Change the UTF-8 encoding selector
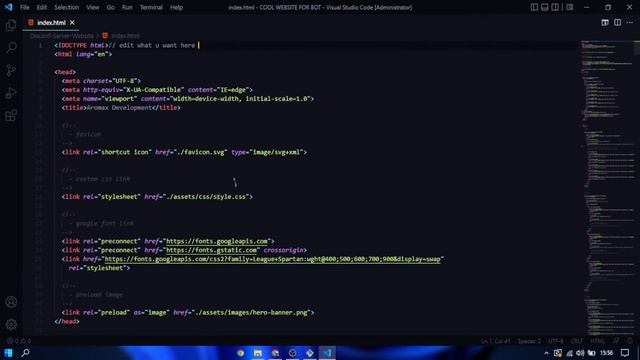Viewport: 640px width, 360px height. (x=556, y=341)
